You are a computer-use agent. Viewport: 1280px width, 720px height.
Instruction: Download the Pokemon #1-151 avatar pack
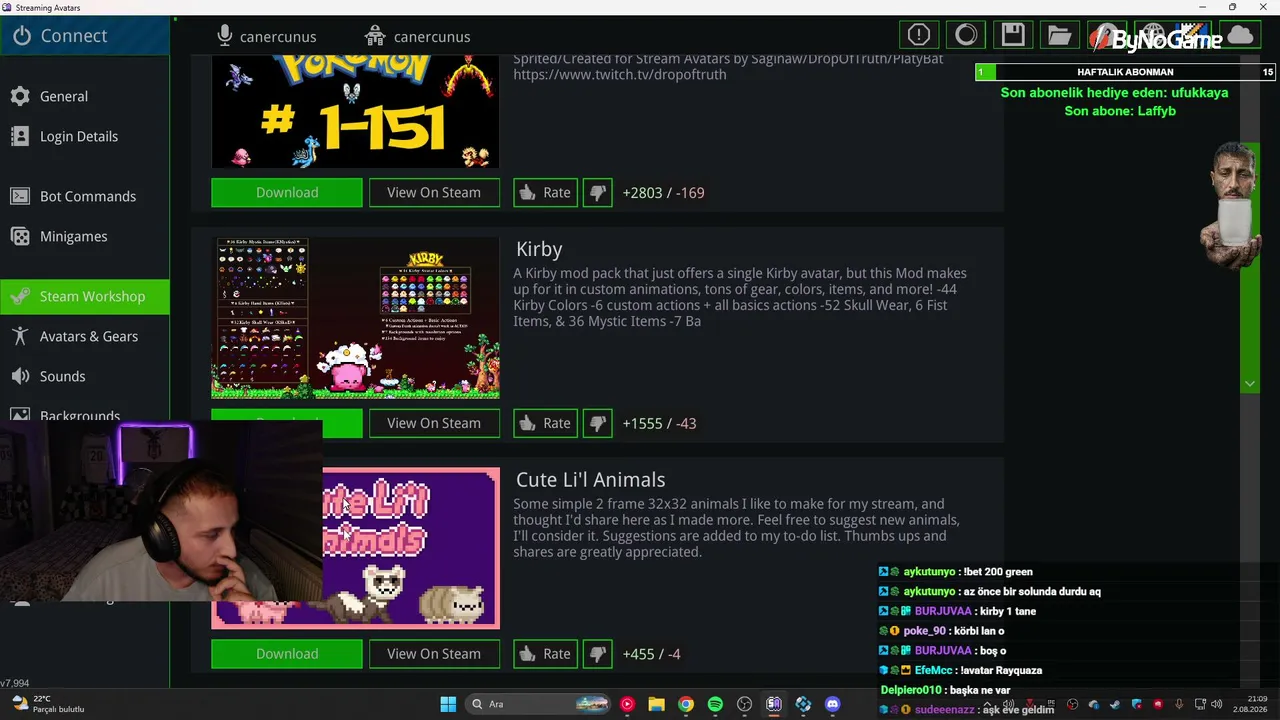(x=287, y=193)
